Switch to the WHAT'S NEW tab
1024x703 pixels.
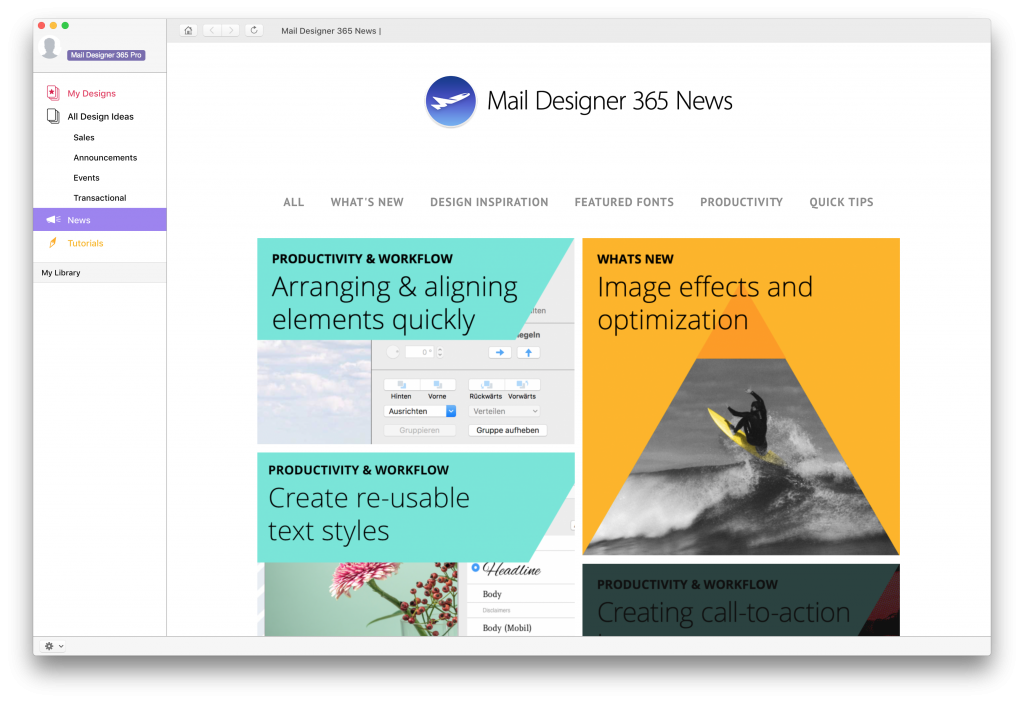(366, 203)
